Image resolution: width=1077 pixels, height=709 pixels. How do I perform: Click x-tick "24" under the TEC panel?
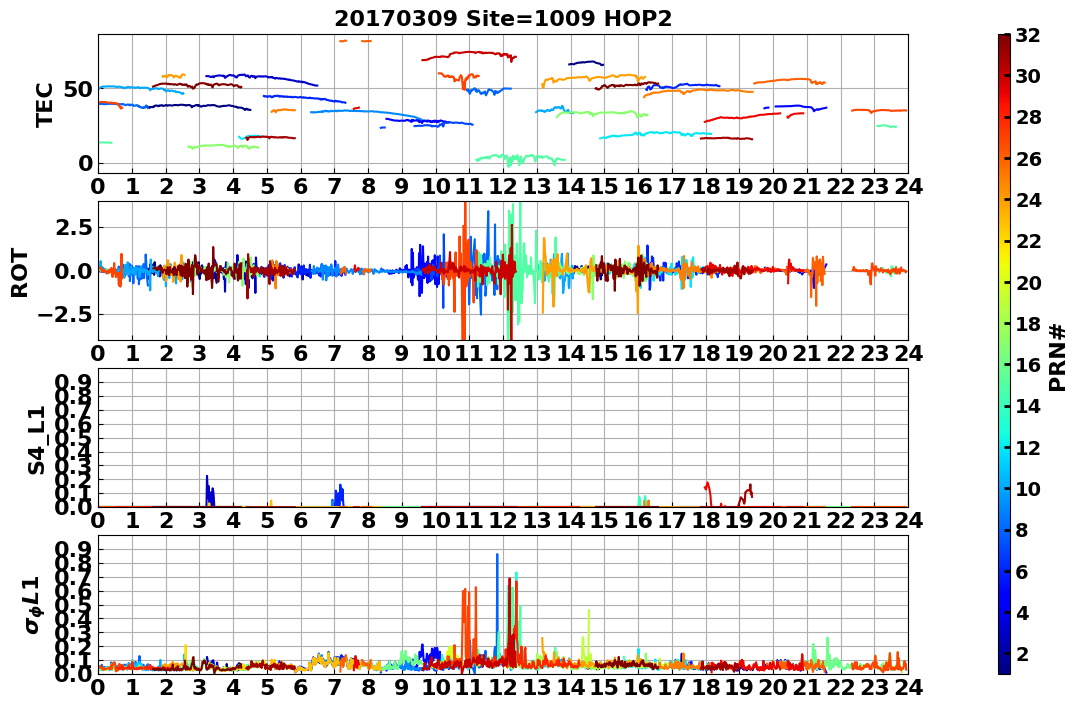pos(909,186)
